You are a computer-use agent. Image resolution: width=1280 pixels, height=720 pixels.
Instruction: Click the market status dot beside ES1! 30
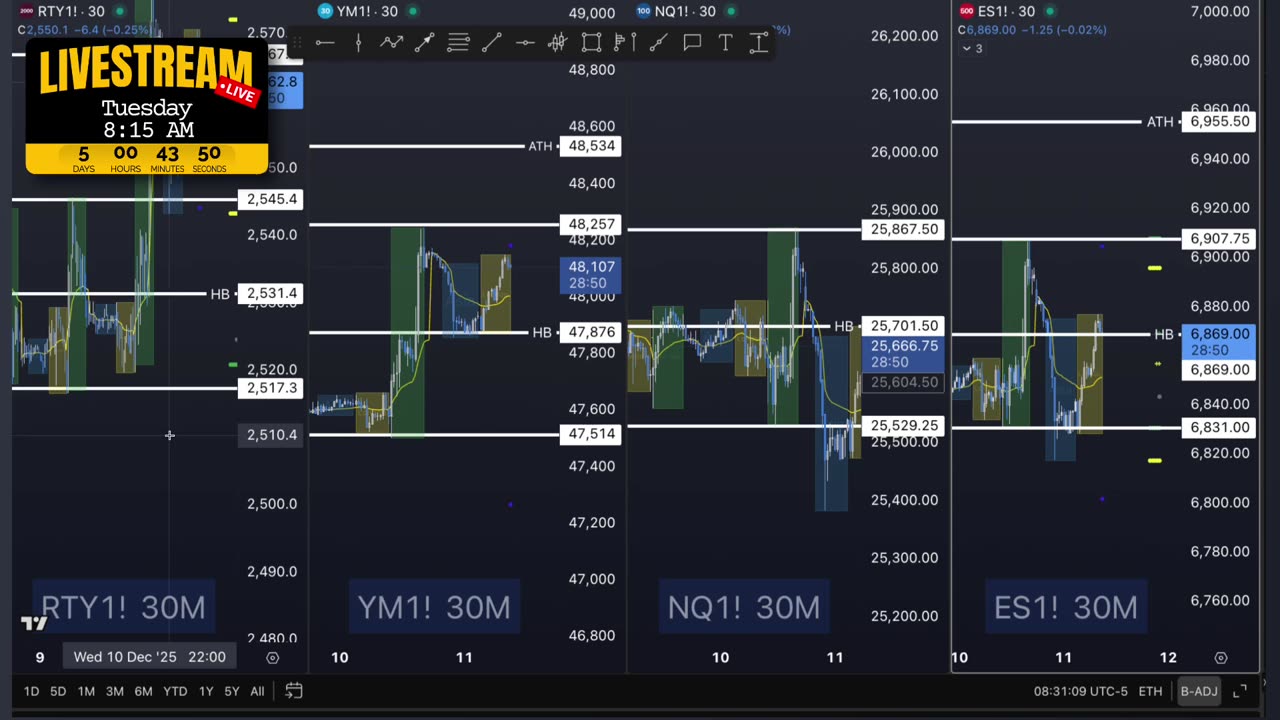pos(1052,11)
